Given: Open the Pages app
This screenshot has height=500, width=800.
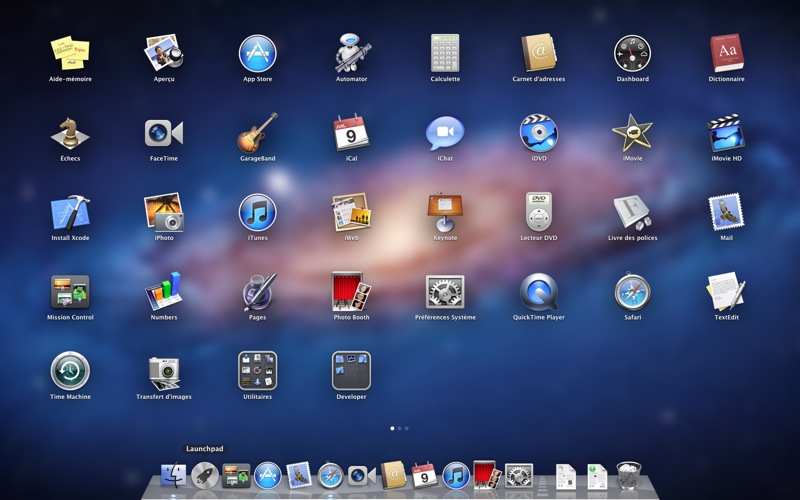Looking at the screenshot, I should tap(259, 292).
